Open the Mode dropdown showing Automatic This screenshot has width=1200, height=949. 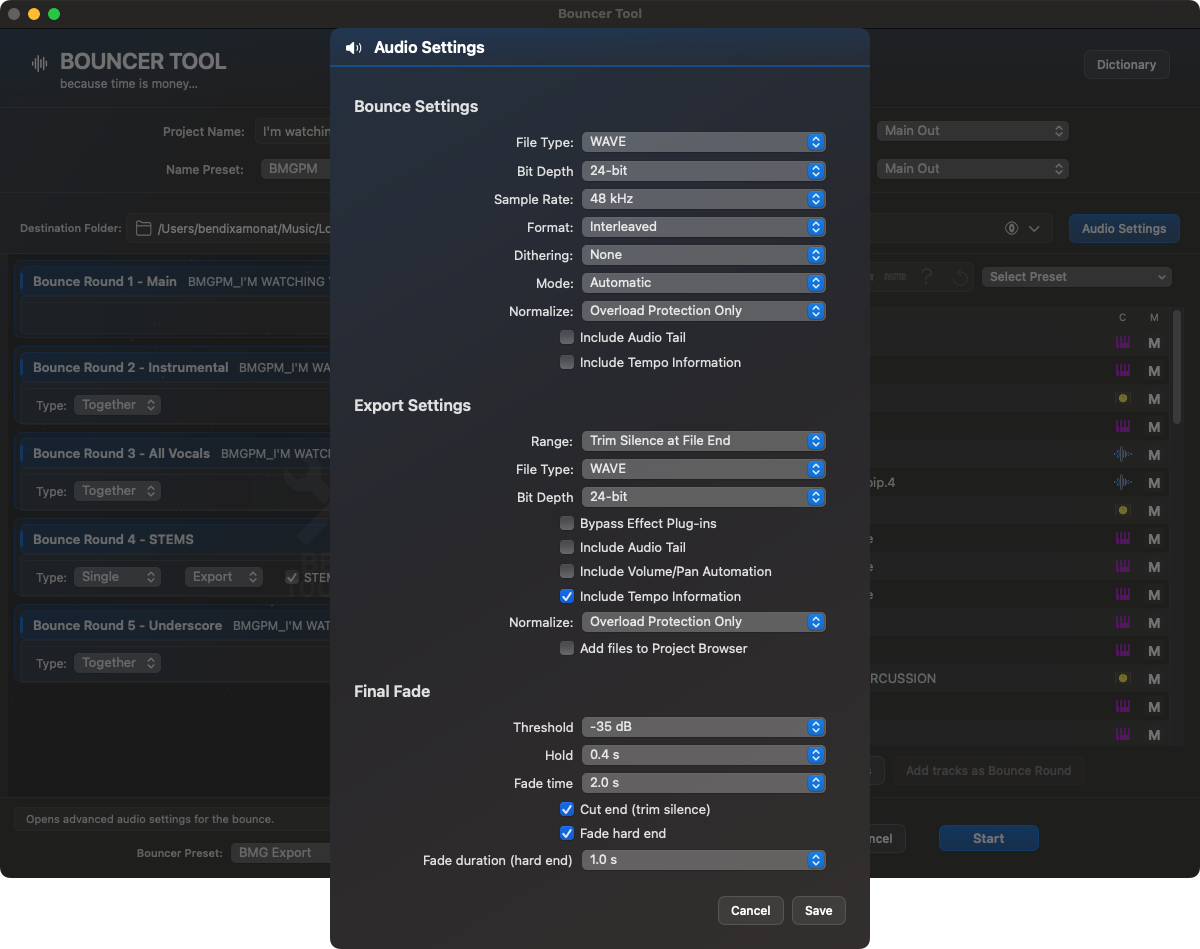click(x=704, y=283)
